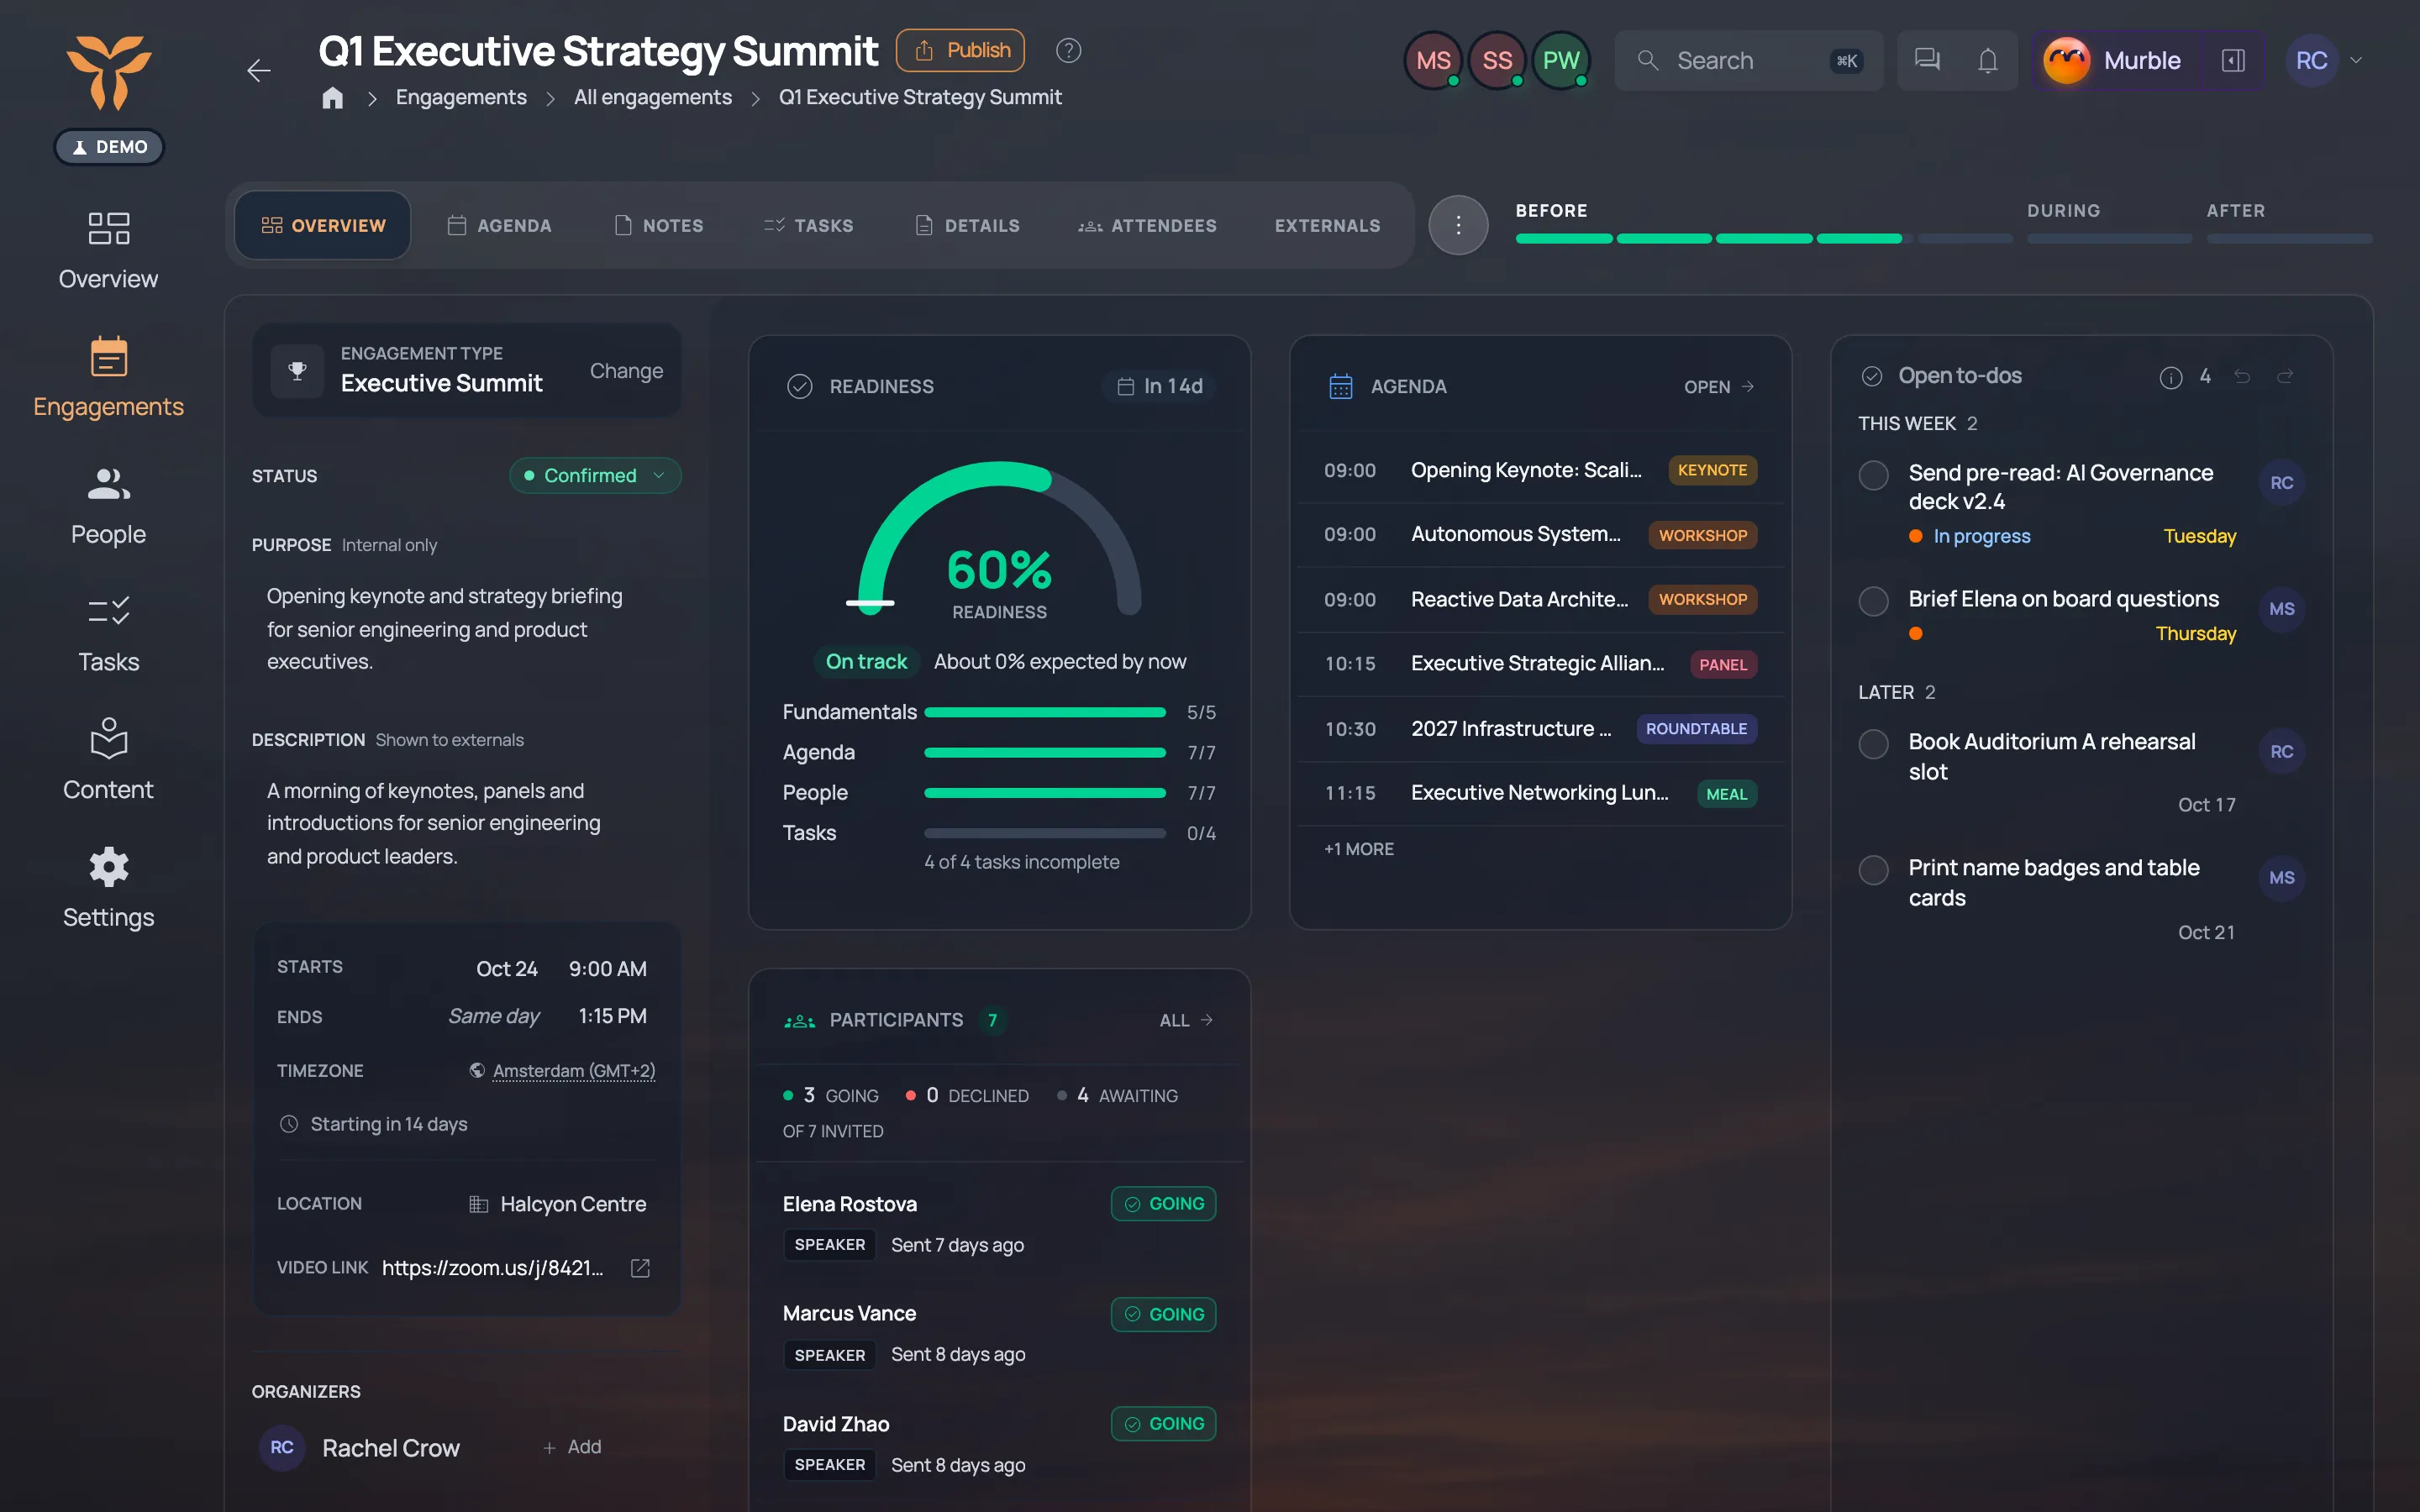Click the Publish button

[x=960, y=50]
